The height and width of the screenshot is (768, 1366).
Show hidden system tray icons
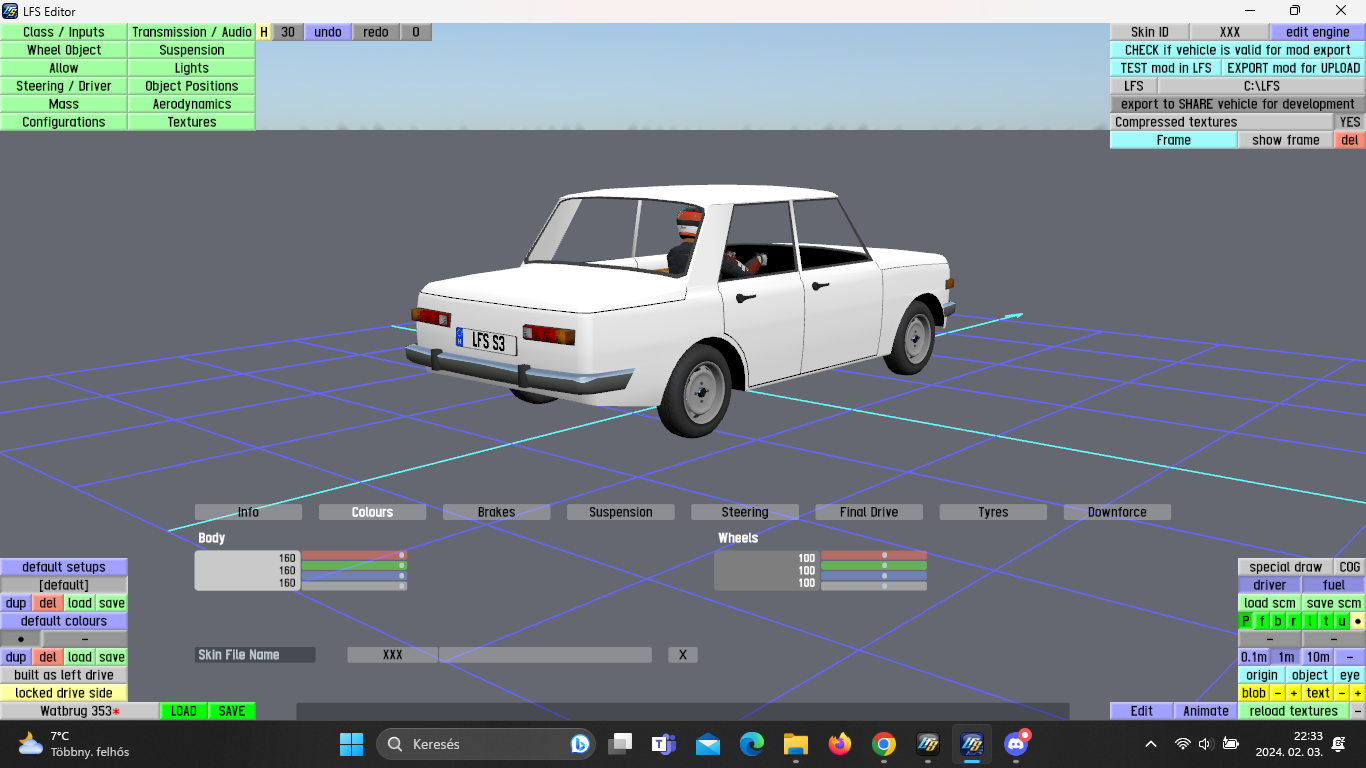[x=1151, y=744]
